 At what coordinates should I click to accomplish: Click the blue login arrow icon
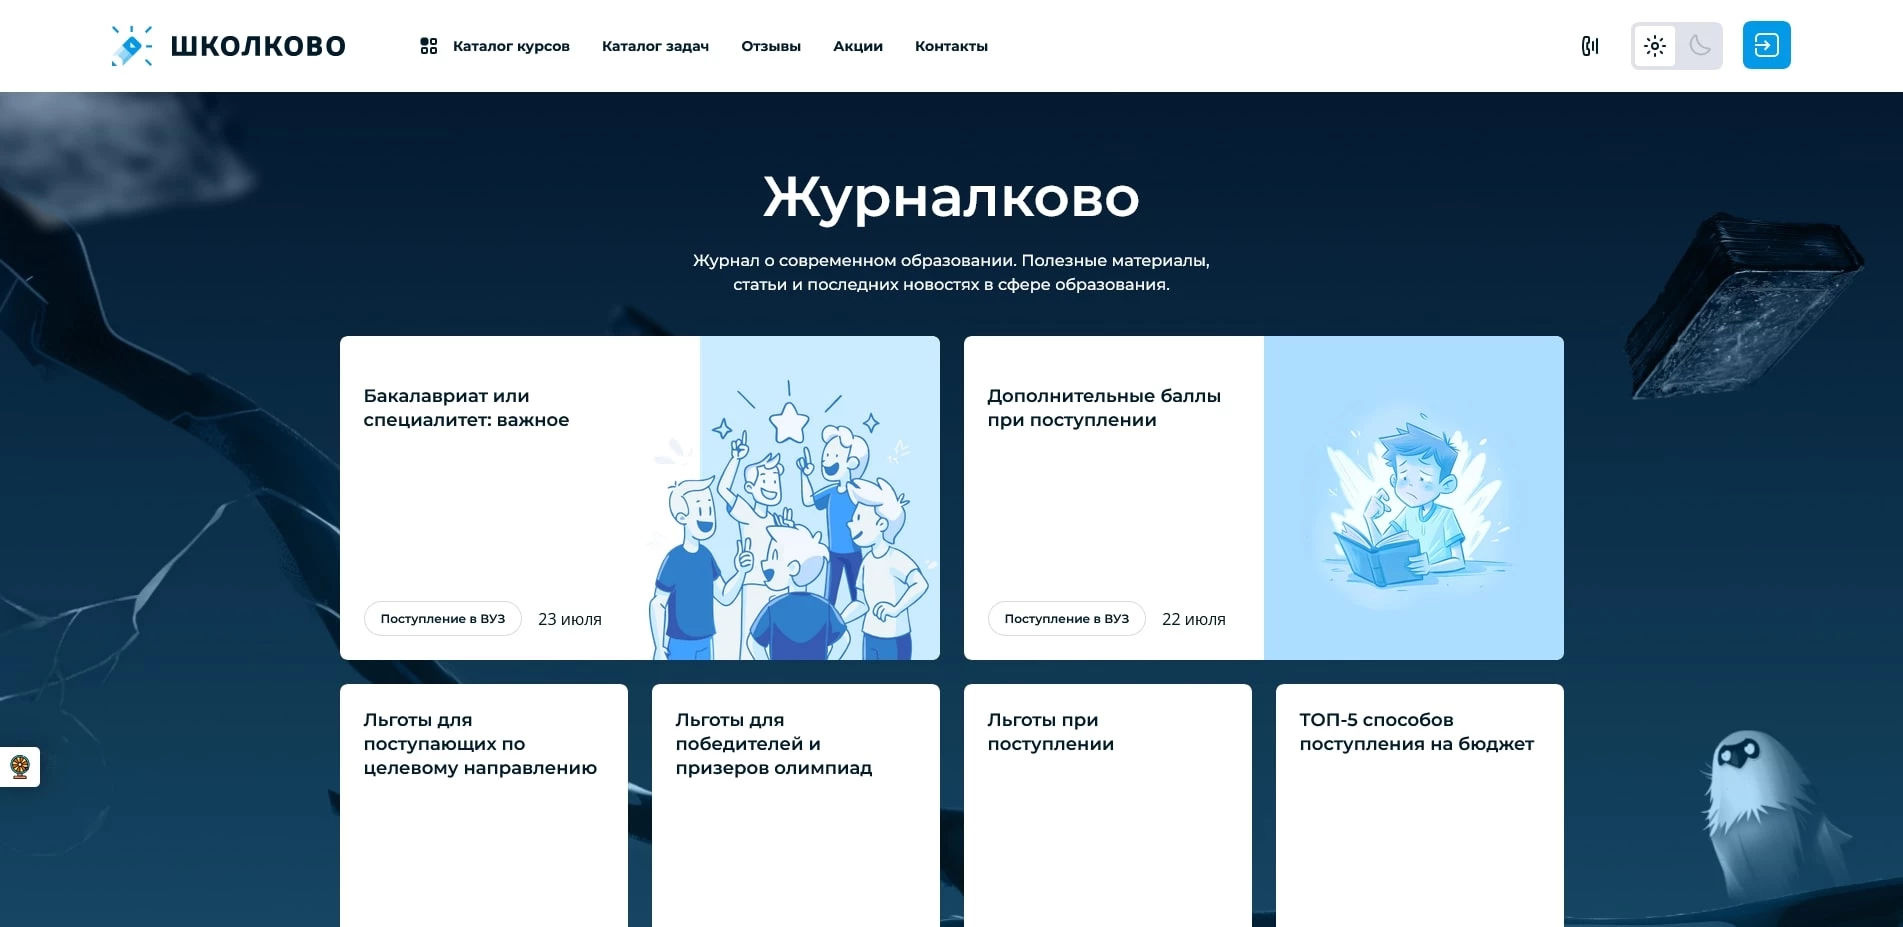[1767, 45]
